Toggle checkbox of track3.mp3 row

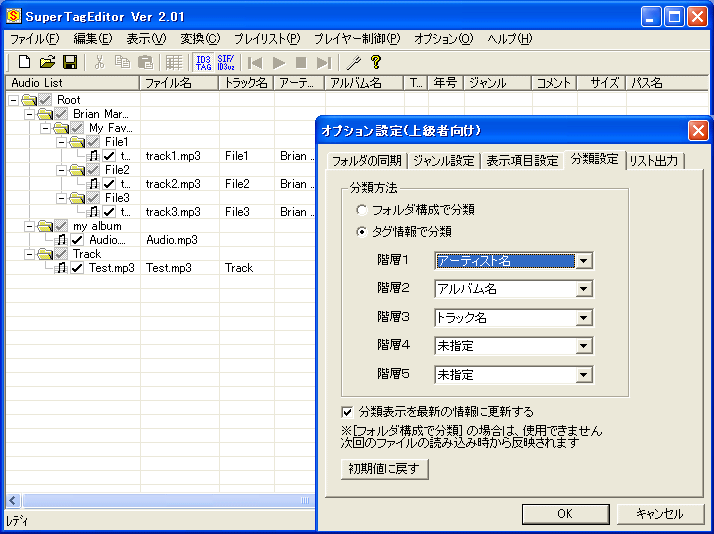pos(109,212)
